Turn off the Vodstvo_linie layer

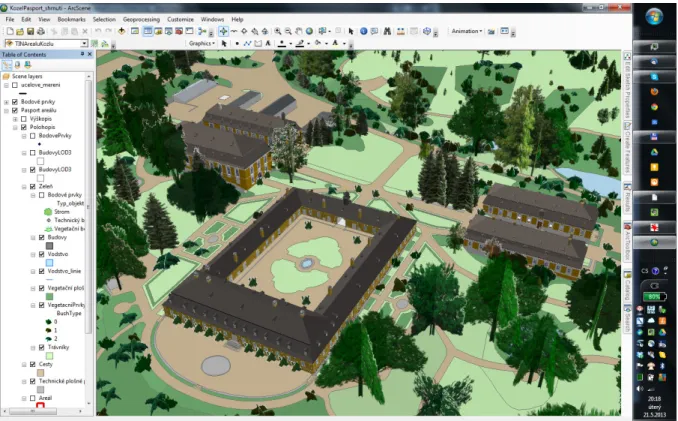42,271
